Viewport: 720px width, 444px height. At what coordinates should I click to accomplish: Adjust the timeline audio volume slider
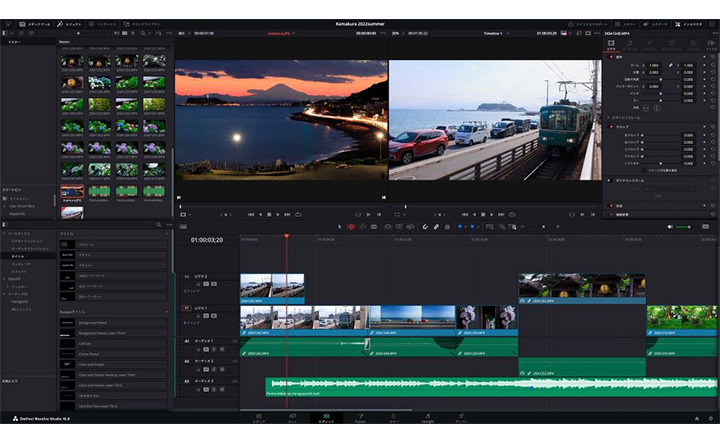(x=688, y=227)
